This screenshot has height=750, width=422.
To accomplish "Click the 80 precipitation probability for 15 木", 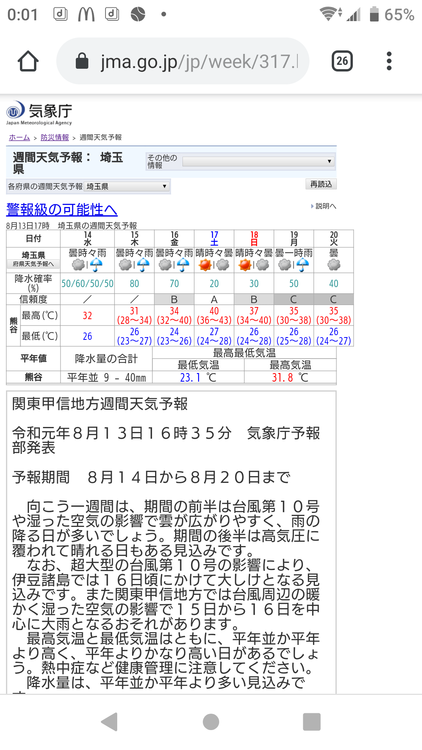I will pos(134,284).
